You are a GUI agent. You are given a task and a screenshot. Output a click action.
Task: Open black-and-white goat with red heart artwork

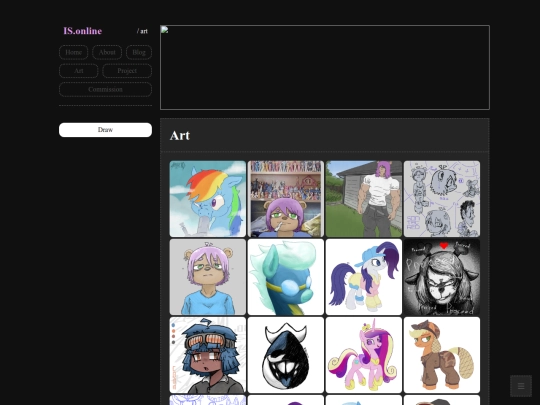442,277
